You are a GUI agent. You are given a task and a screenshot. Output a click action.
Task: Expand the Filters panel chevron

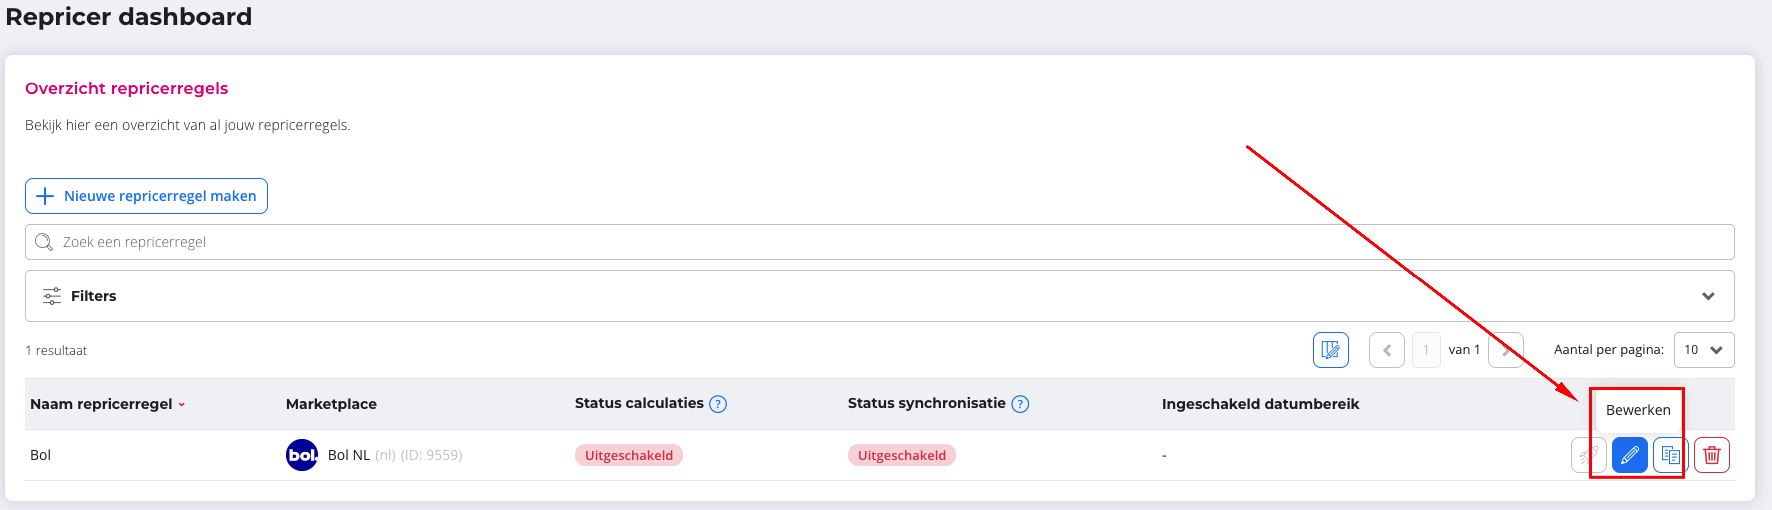[1708, 296]
